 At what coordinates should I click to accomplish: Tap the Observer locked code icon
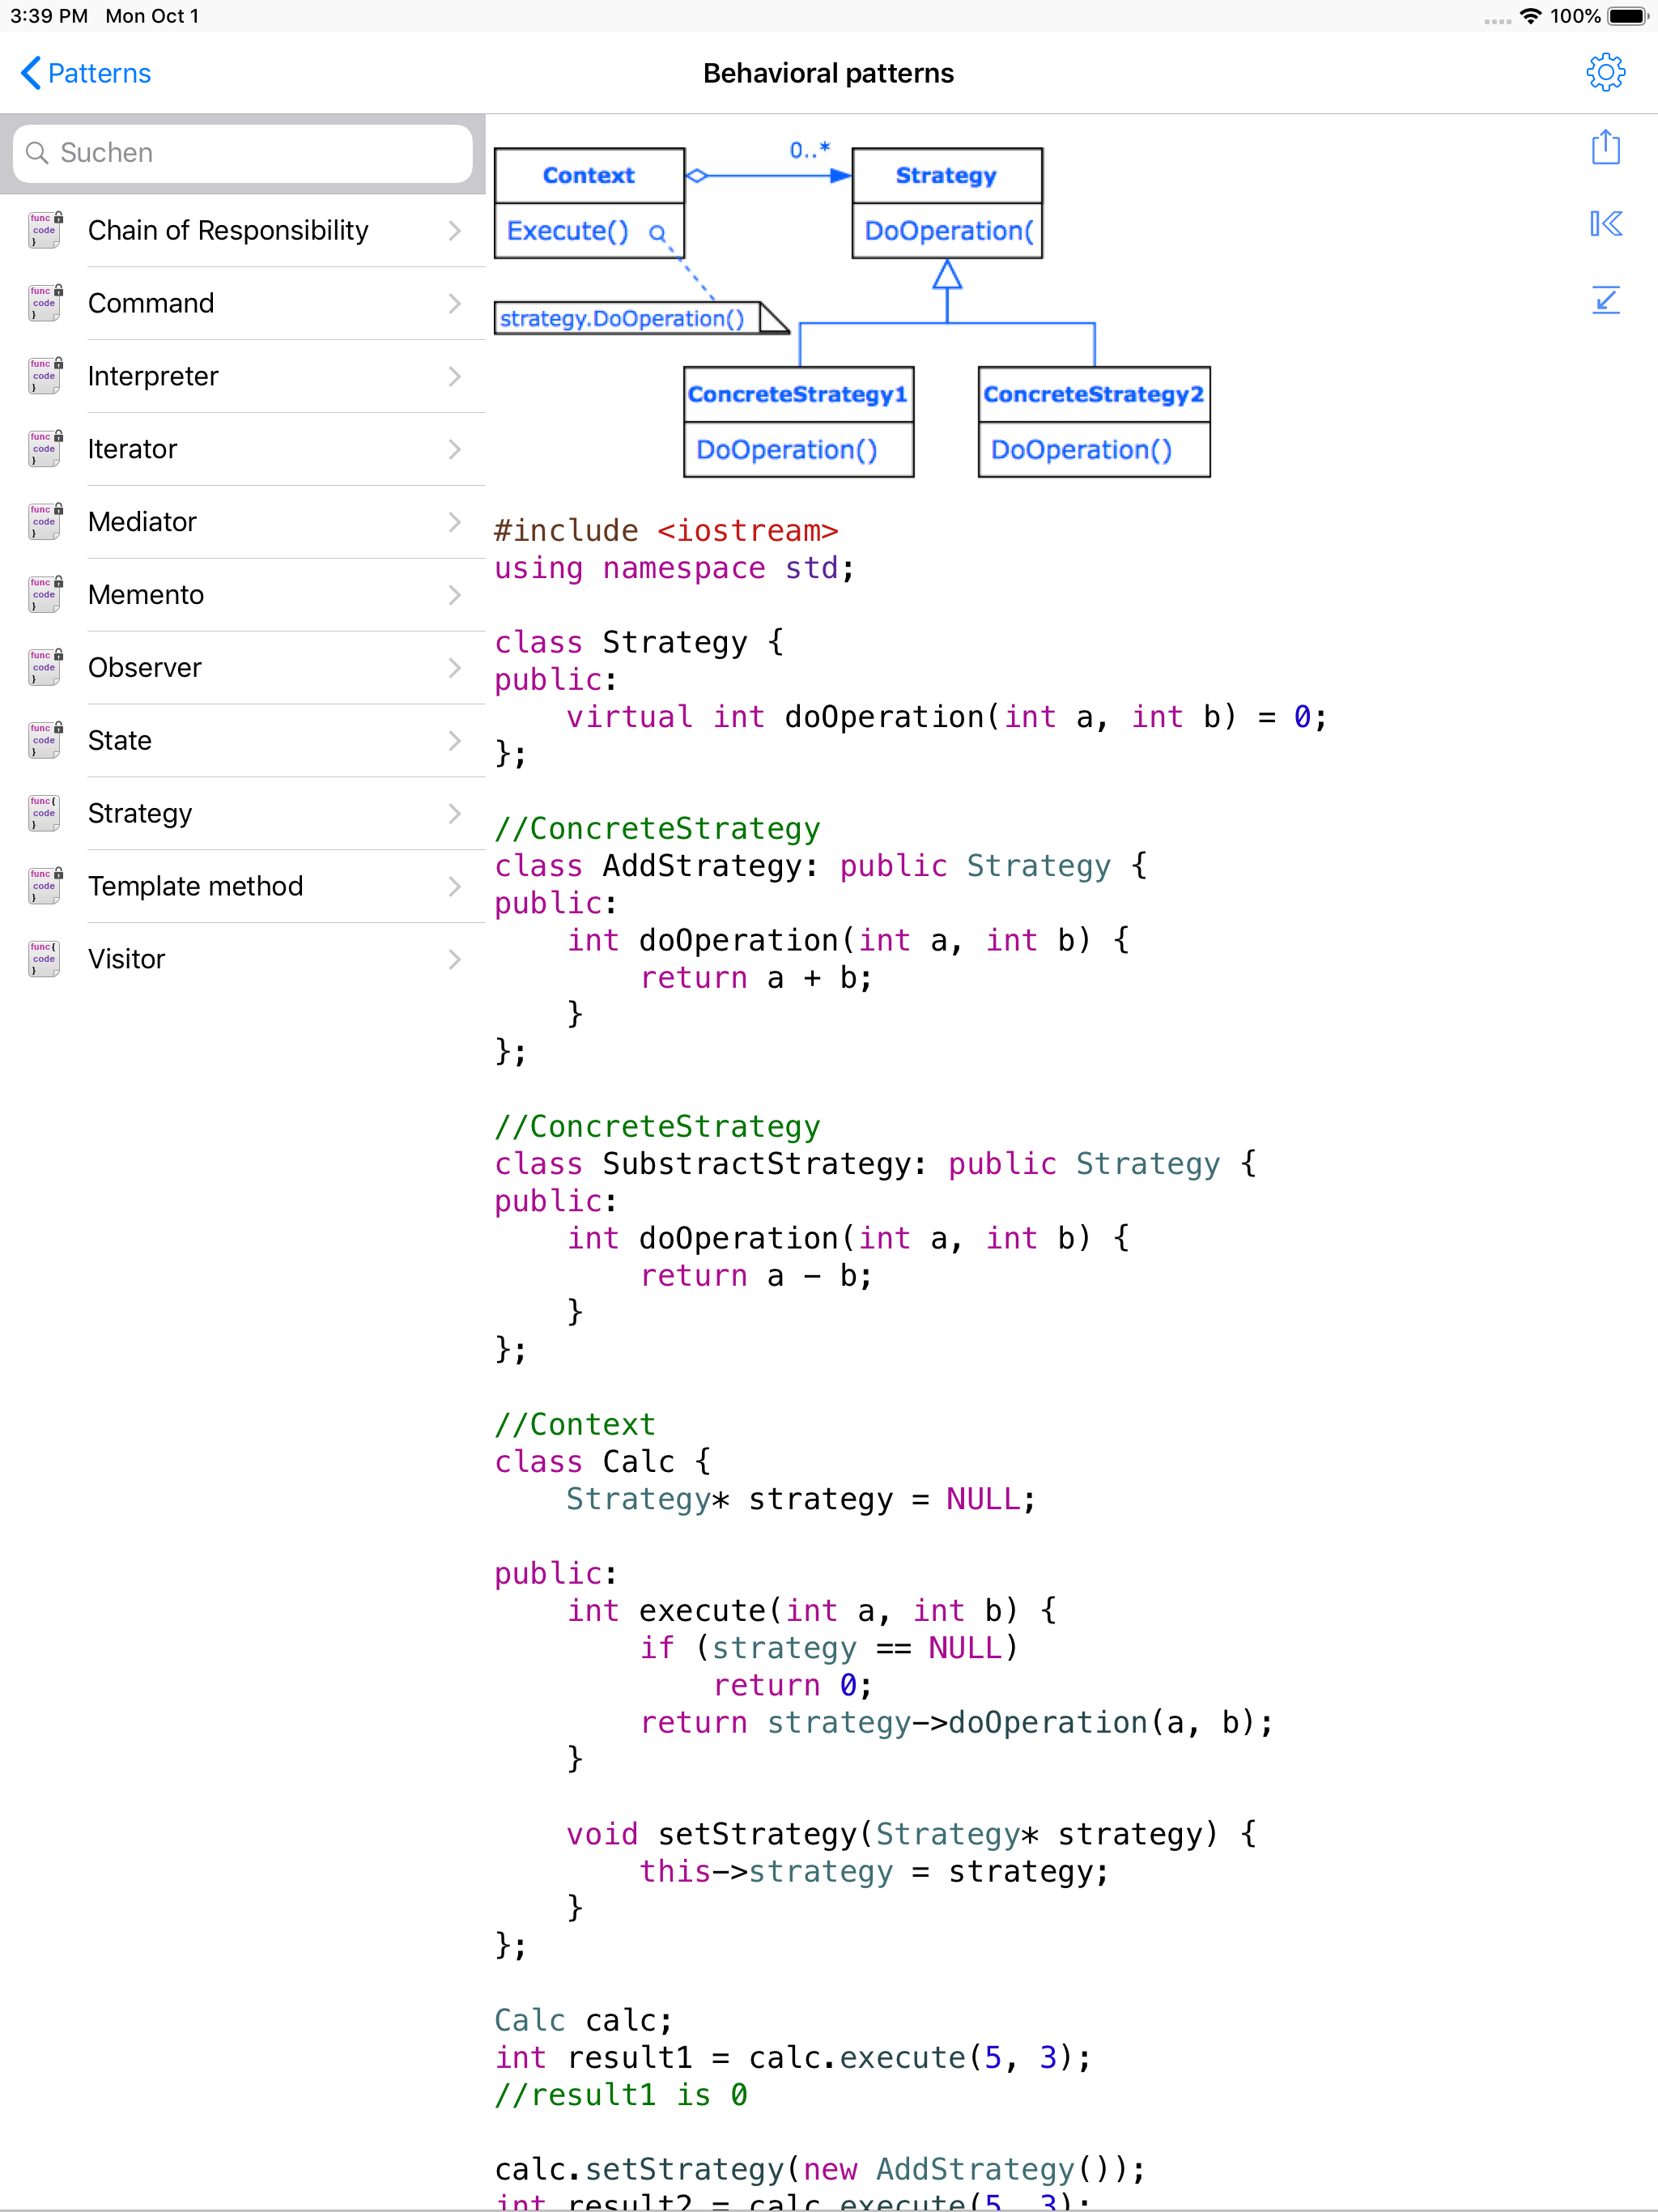[x=45, y=668]
